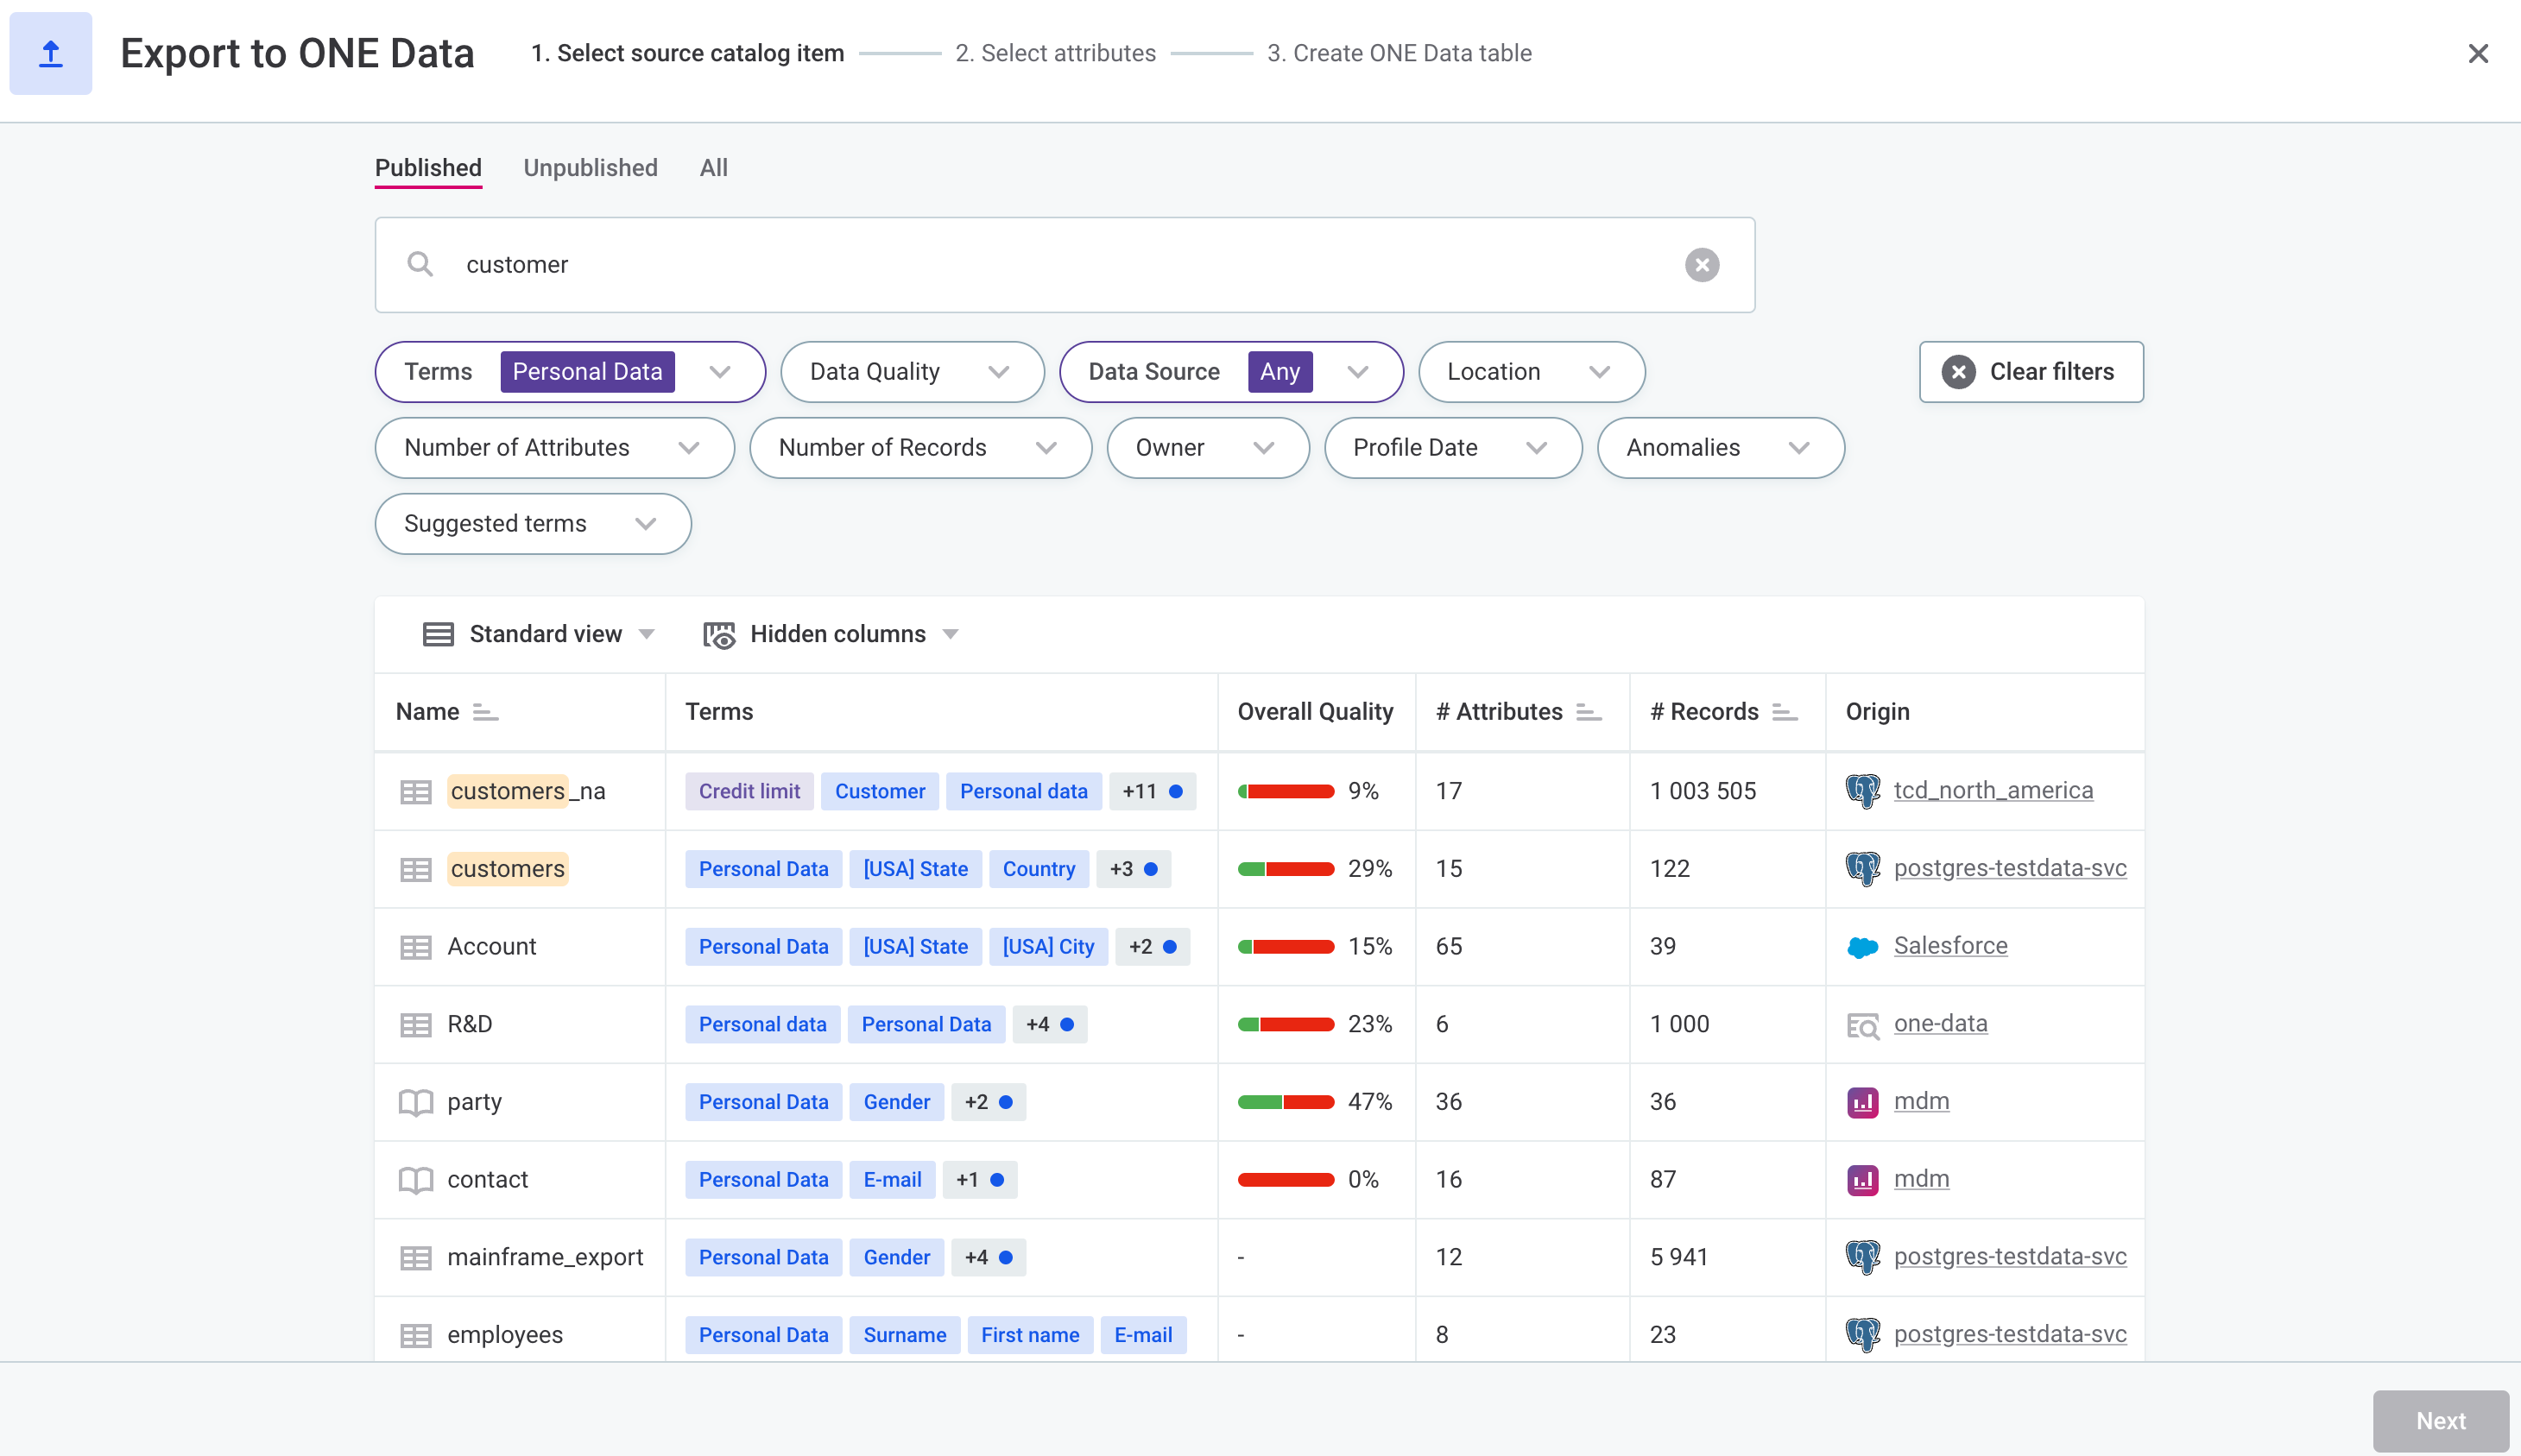The width and height of the screenshot is (2521, 1456).
Task: Click the mdm origin icon on party row
Action: coord(1864,1101)
